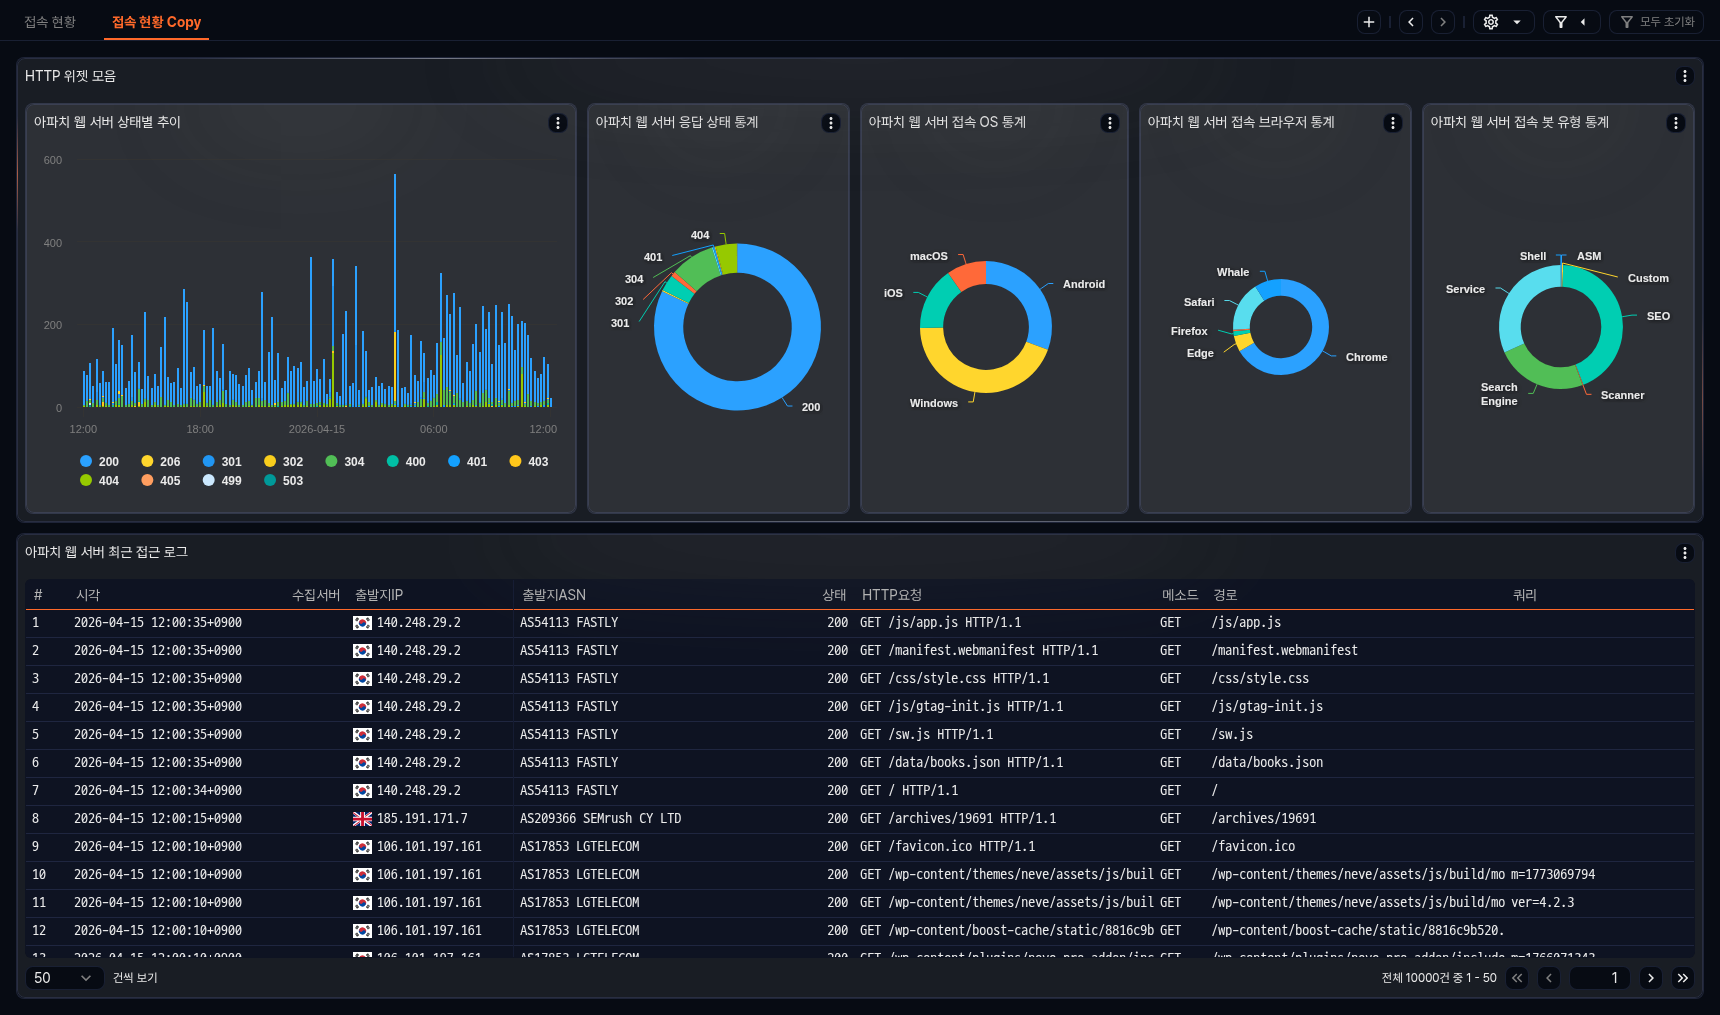1720x1015 pixels.
Task: Click the 모두 초기화 reset button
Action: (1657, 22)
